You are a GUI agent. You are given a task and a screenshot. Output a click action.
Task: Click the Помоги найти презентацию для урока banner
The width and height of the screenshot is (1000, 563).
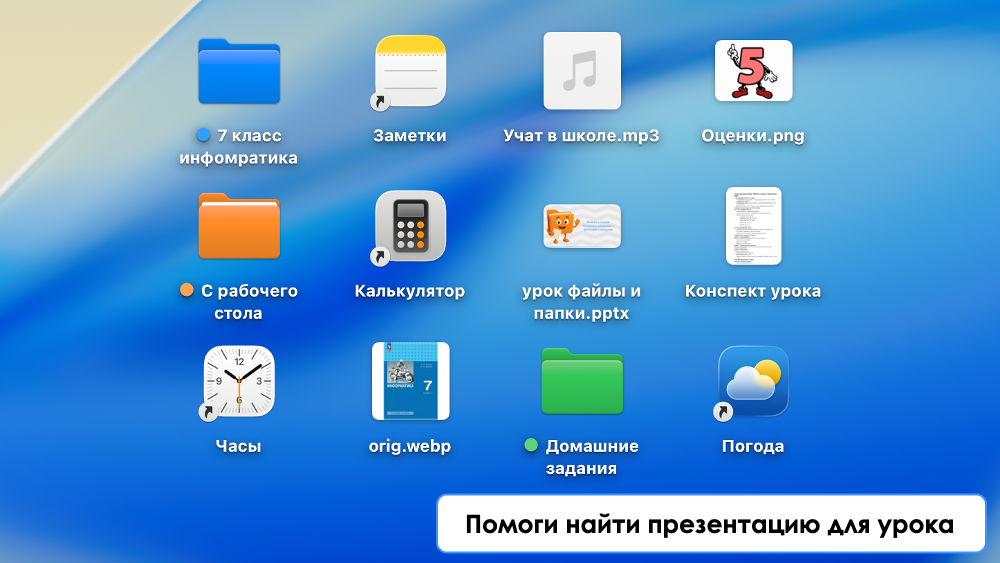[x=710, y=524]
